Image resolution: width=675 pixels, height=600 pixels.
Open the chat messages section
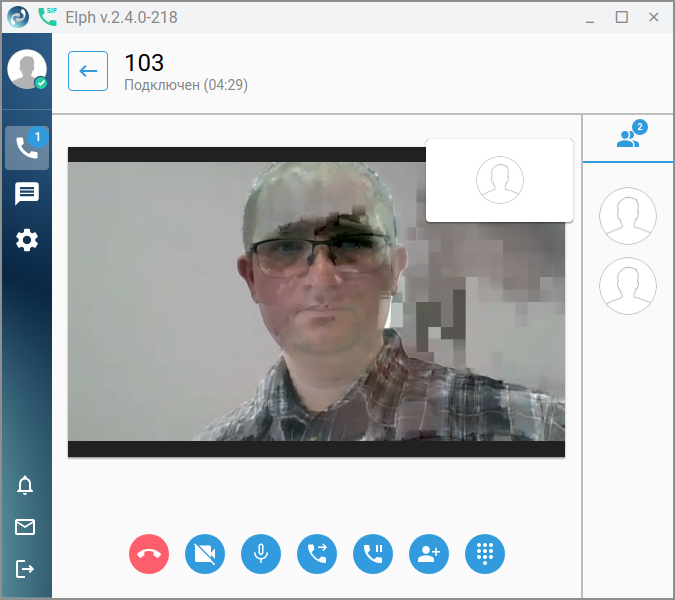[27, 194]
